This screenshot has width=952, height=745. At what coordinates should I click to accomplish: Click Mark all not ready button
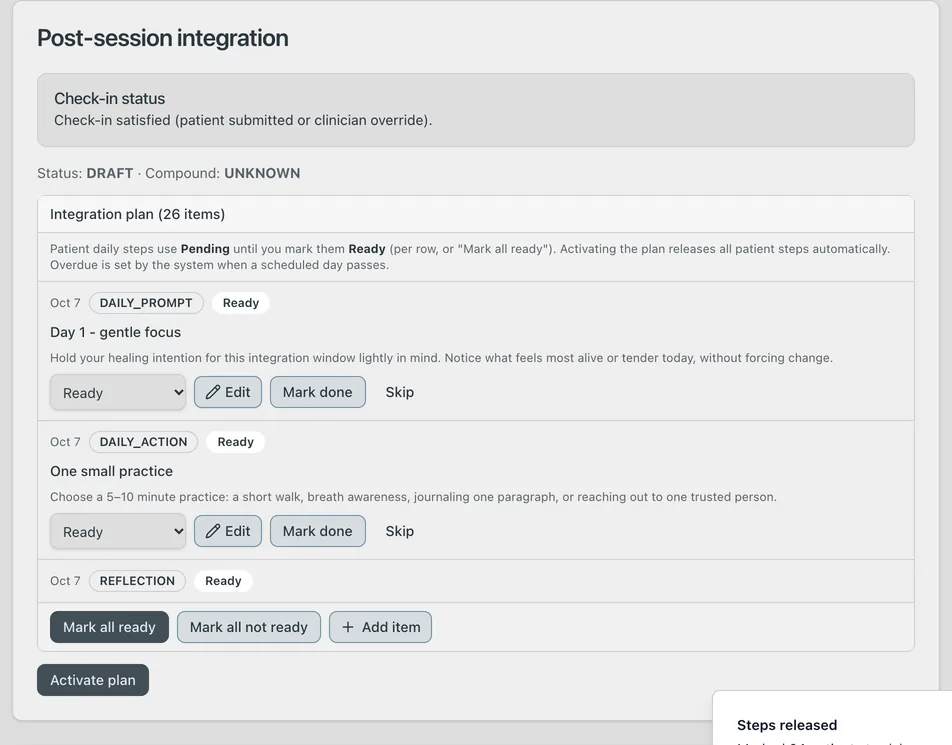pyautogui.click(x=249, y=627)
